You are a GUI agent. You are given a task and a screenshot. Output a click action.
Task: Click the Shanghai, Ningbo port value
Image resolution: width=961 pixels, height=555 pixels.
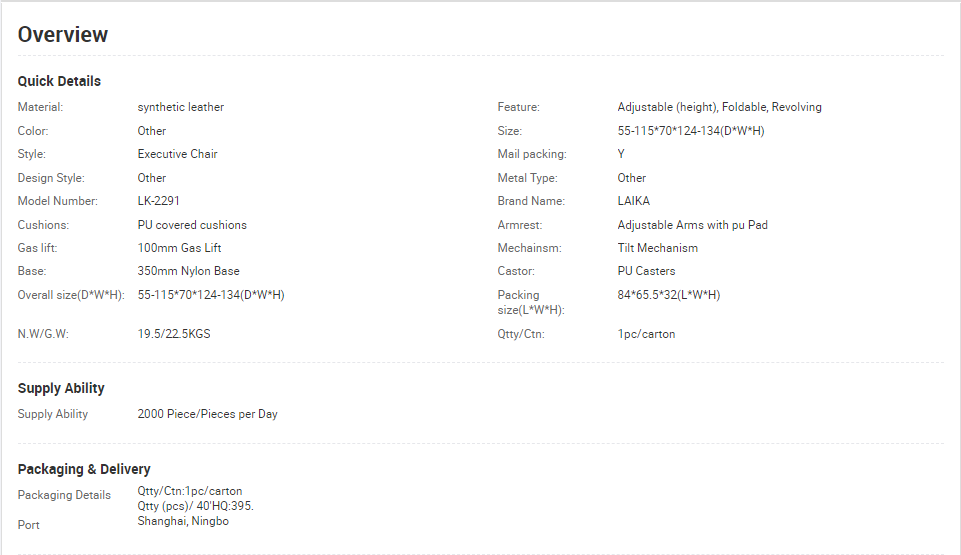pos(183,521)
